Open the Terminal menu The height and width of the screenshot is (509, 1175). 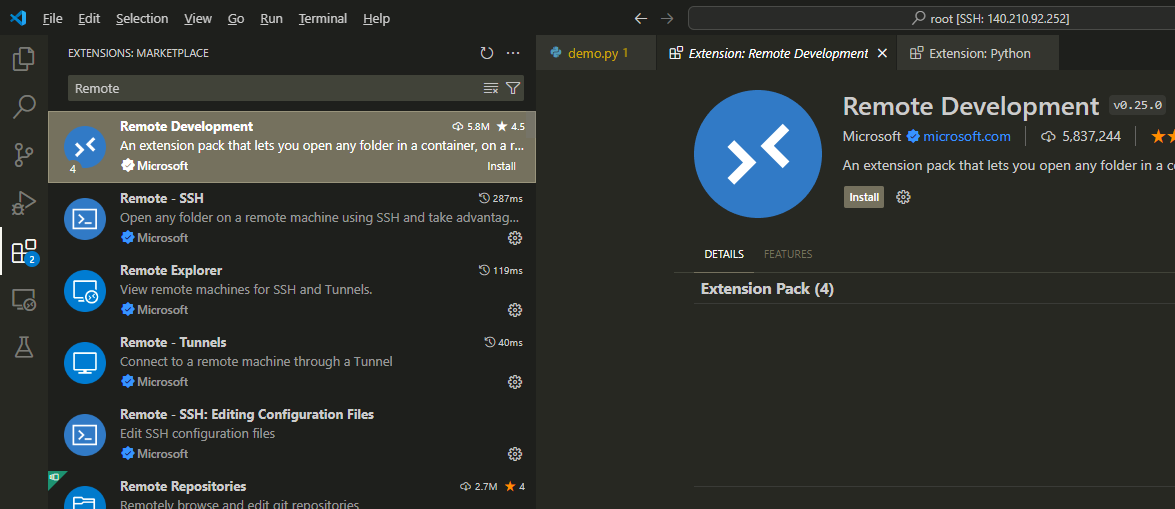pos(322,18)
